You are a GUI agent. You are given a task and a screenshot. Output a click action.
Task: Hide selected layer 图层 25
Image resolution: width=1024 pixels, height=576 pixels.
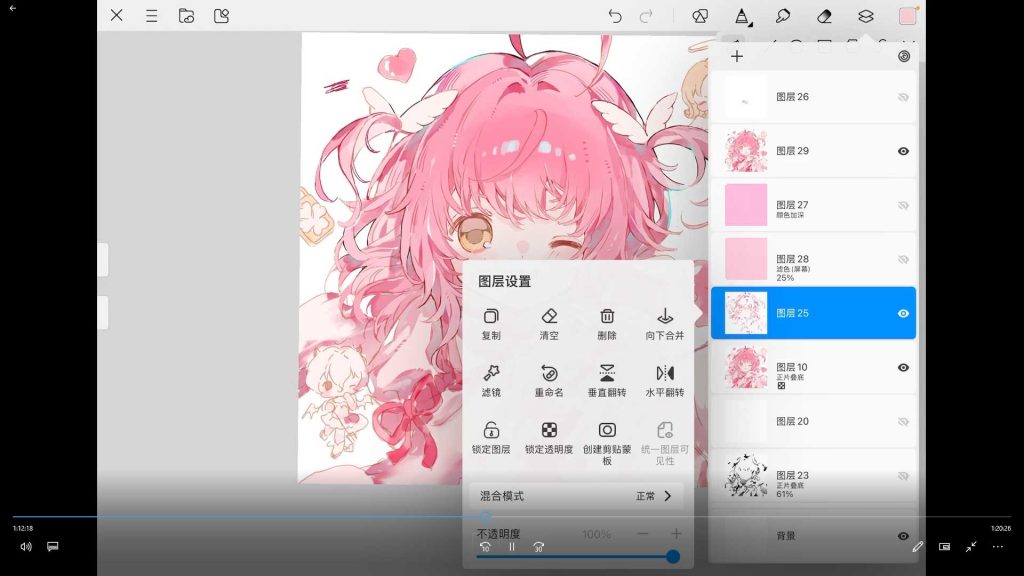click(x=903, y=313)
